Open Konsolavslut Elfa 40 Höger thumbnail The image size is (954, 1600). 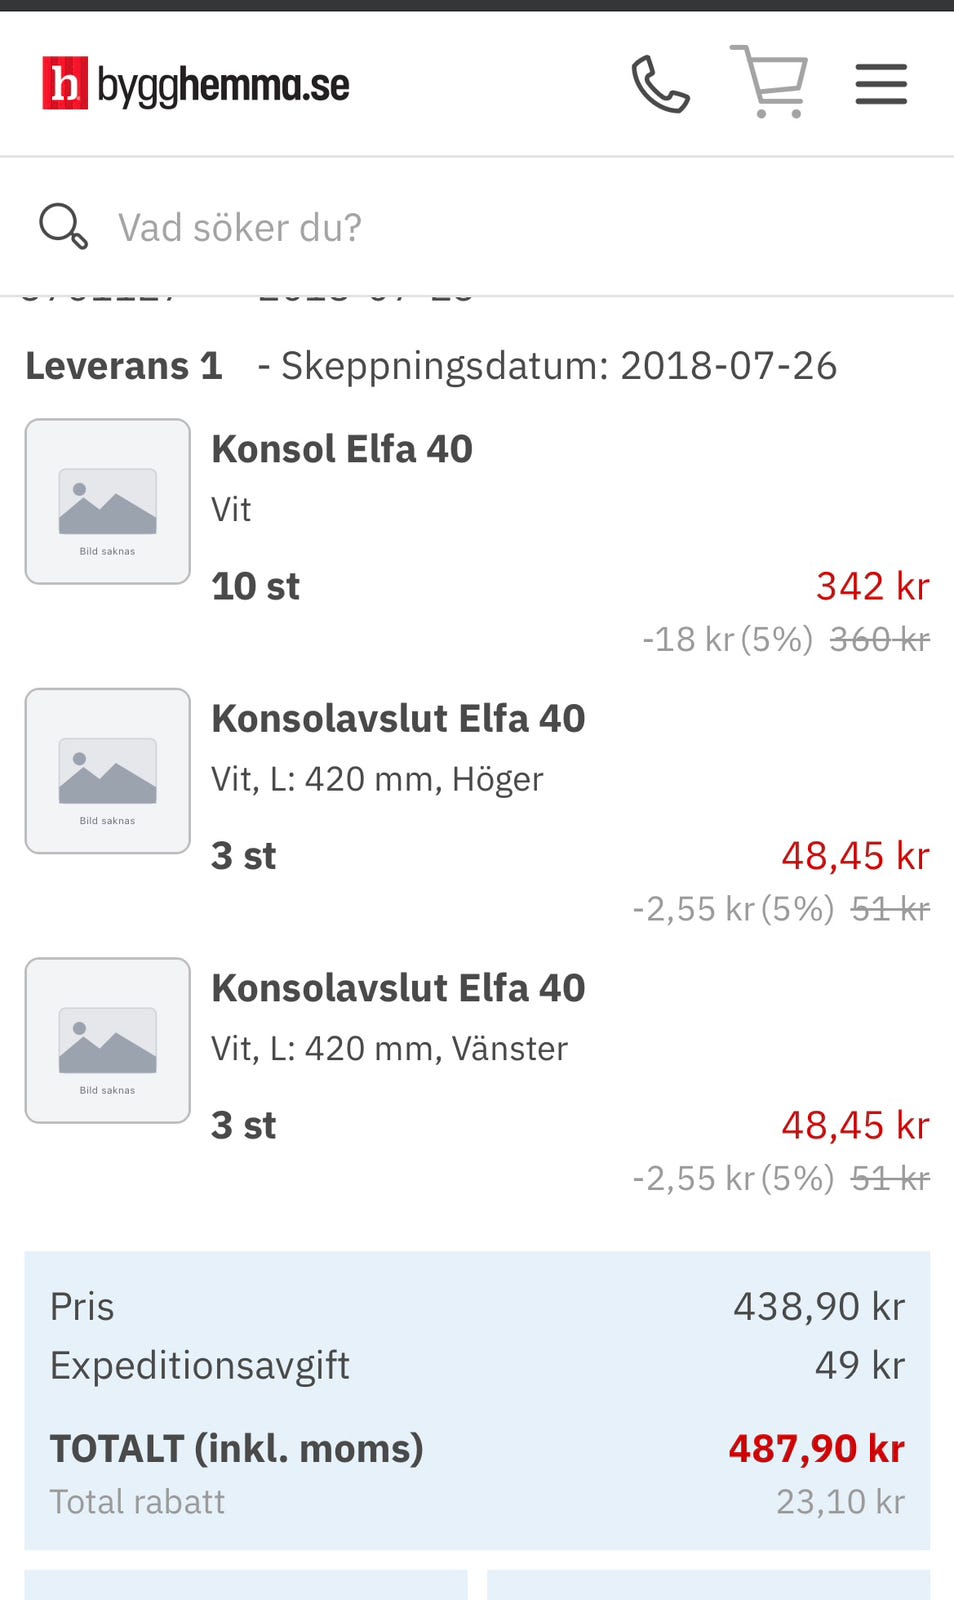coord(108,771)
